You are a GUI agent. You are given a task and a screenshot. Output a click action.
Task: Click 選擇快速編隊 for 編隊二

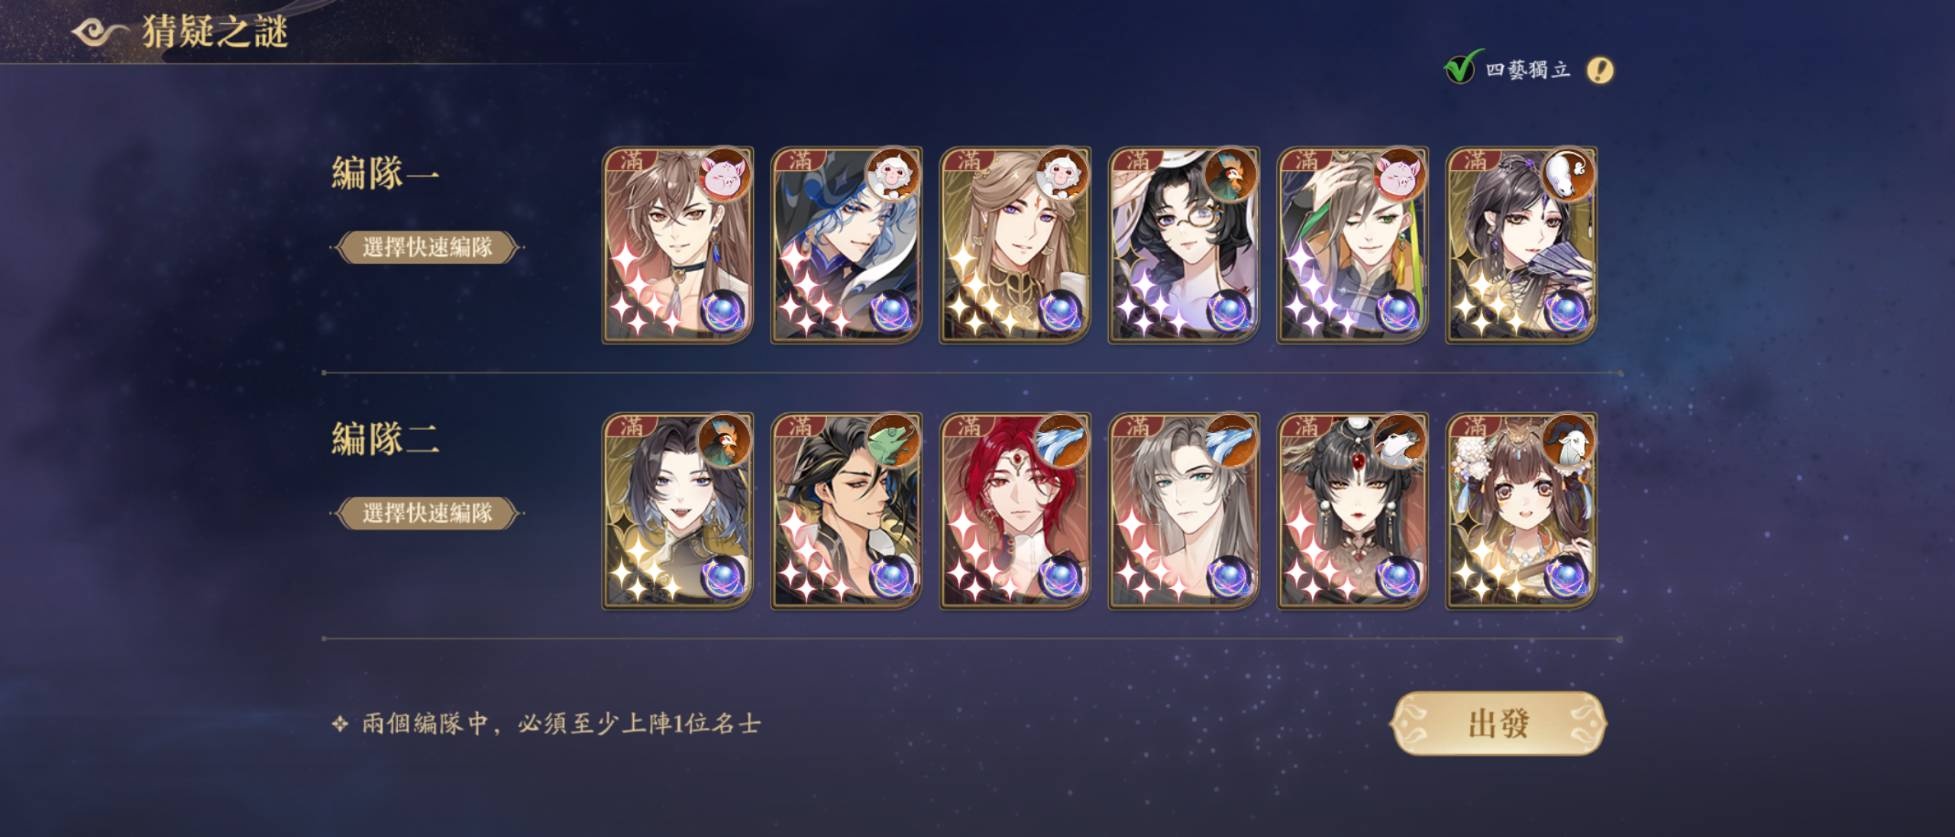coord(427,513)
